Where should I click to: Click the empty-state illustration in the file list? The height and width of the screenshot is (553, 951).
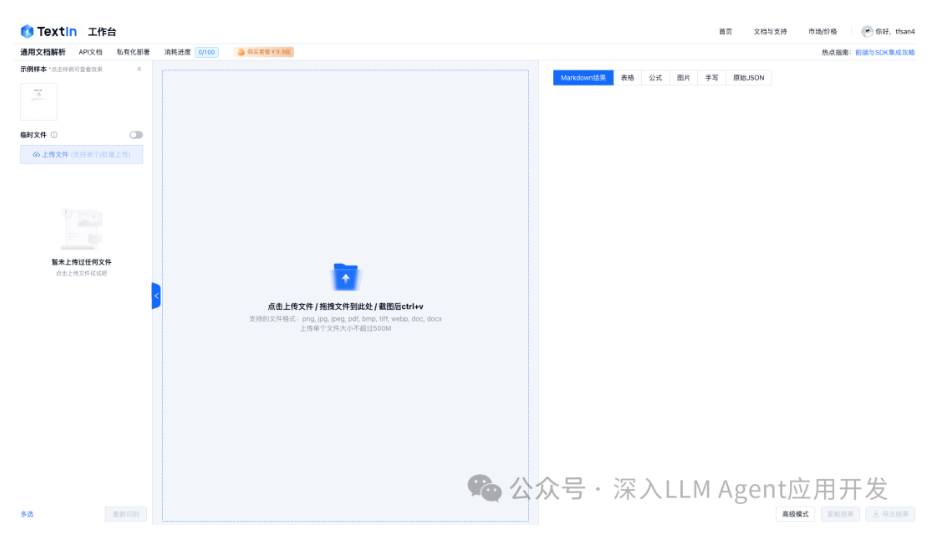click(x=81, y=230)
